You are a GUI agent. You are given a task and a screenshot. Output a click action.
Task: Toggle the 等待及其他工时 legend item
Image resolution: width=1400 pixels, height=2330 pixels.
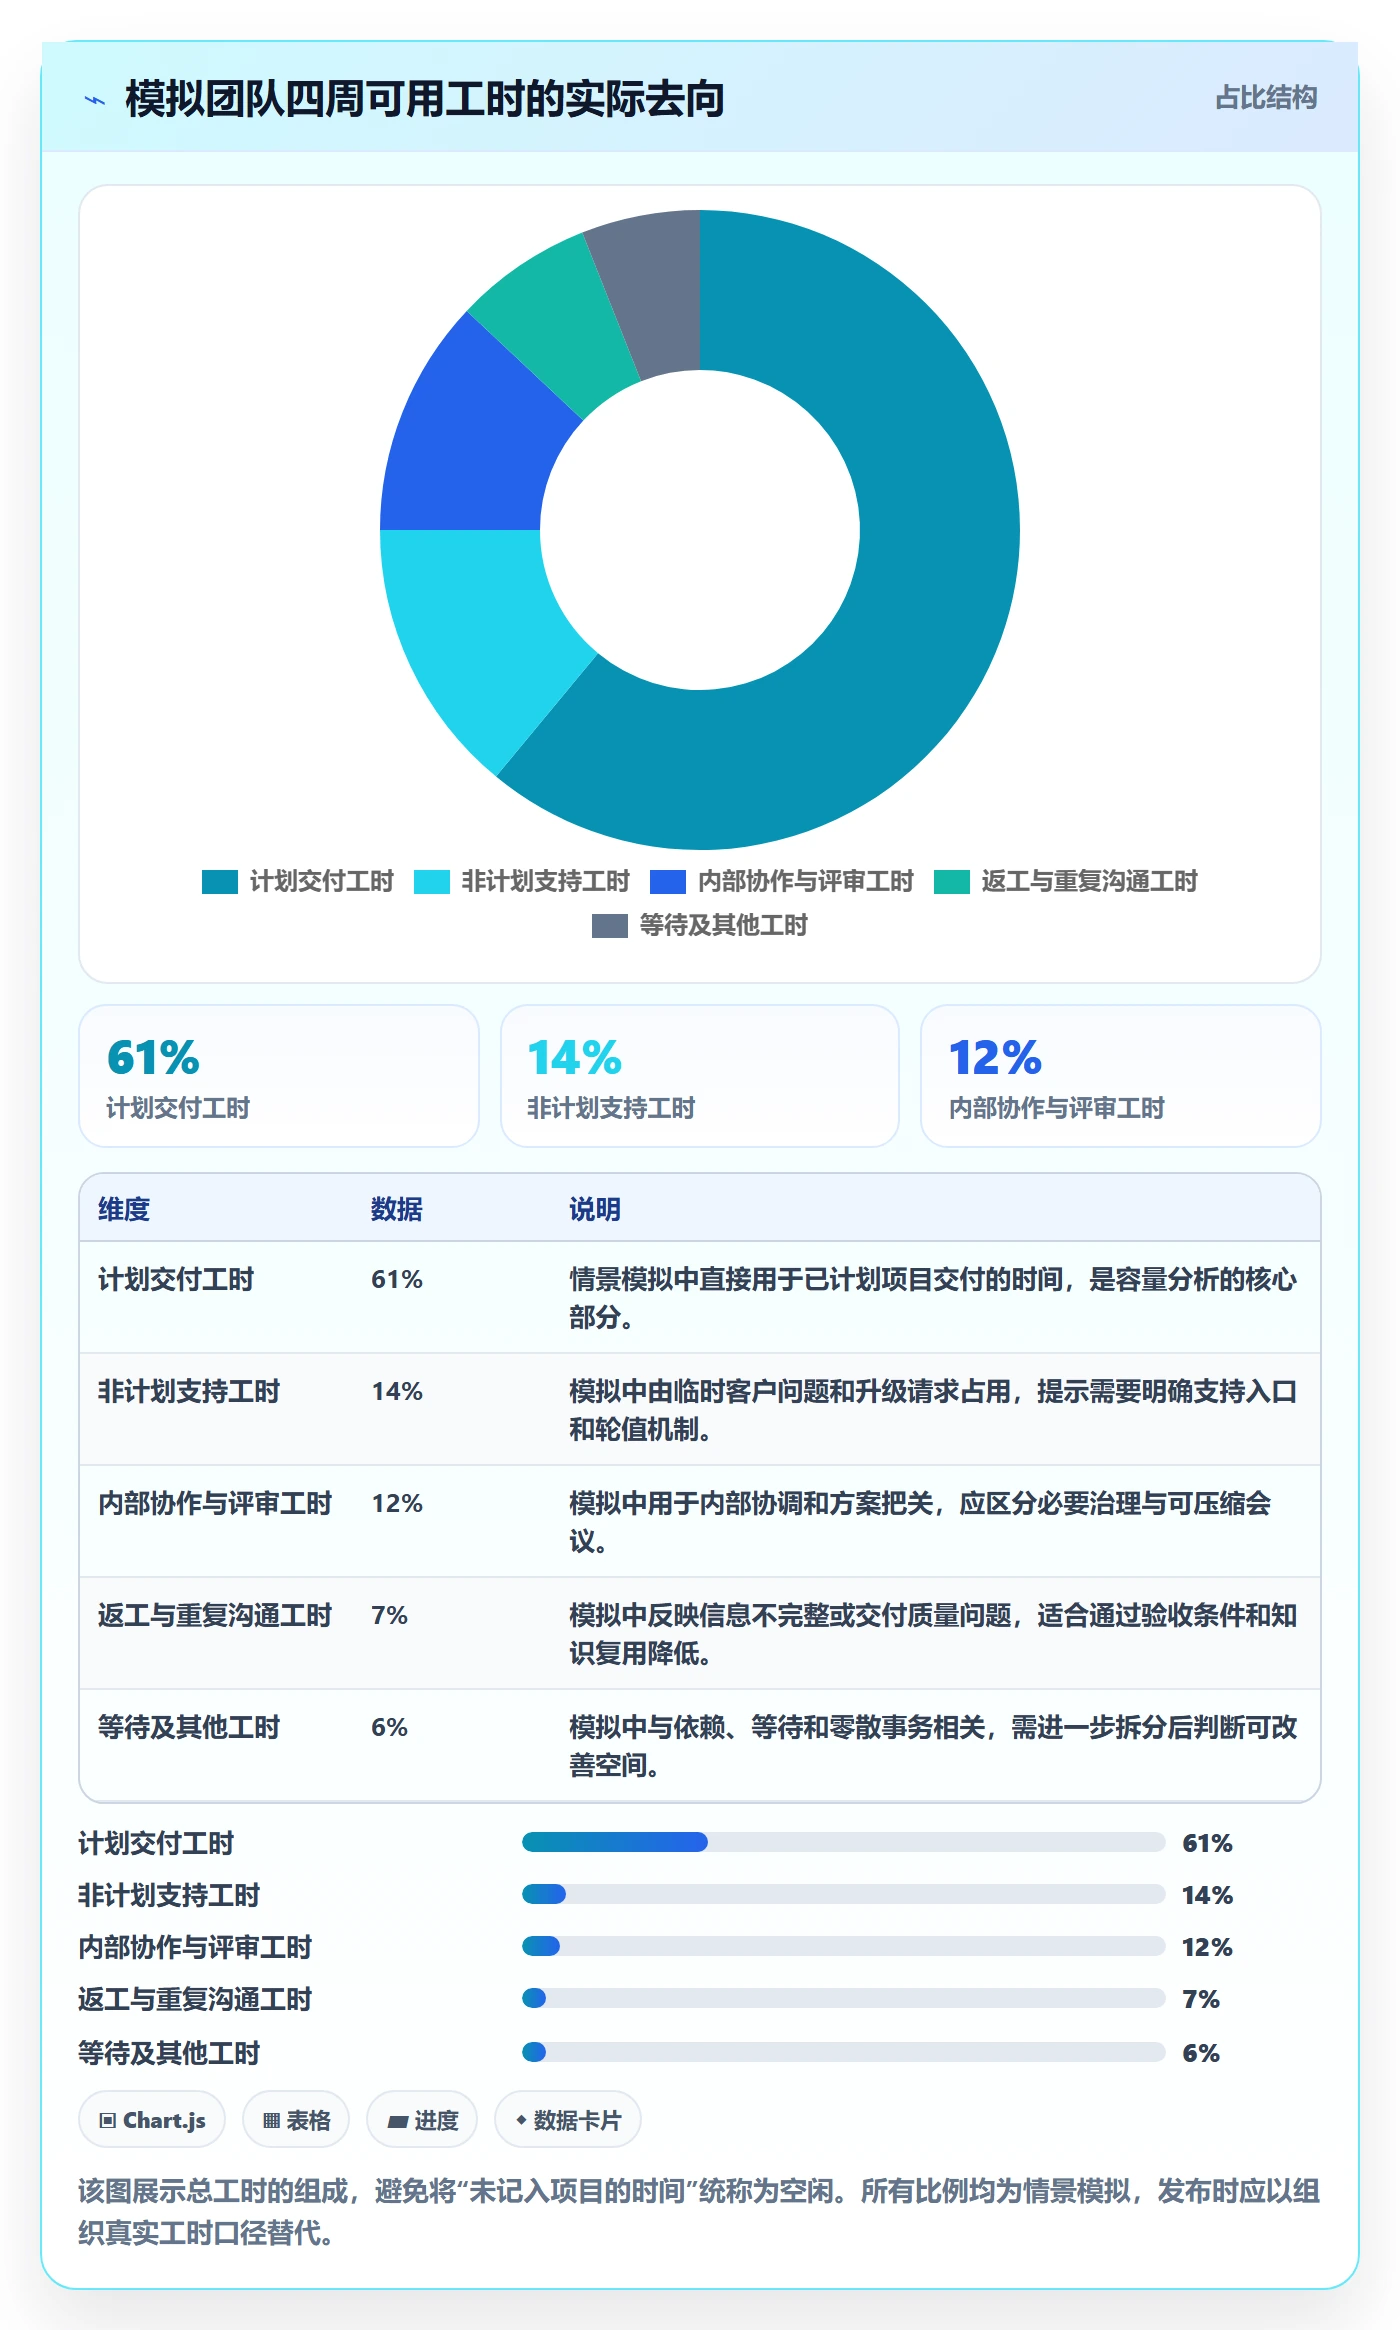click(700, 926)
